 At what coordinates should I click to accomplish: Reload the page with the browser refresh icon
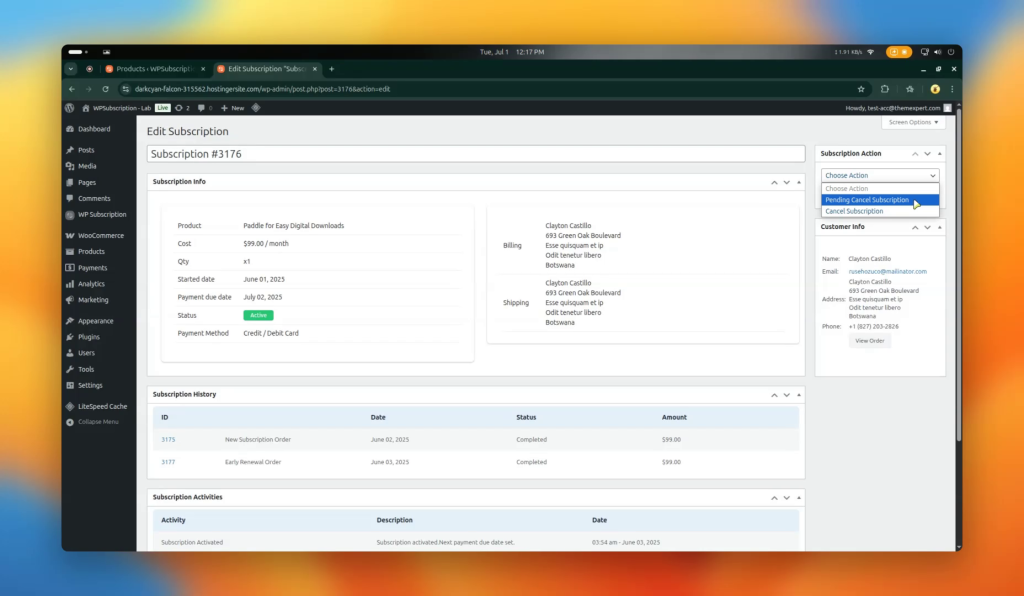105,89
